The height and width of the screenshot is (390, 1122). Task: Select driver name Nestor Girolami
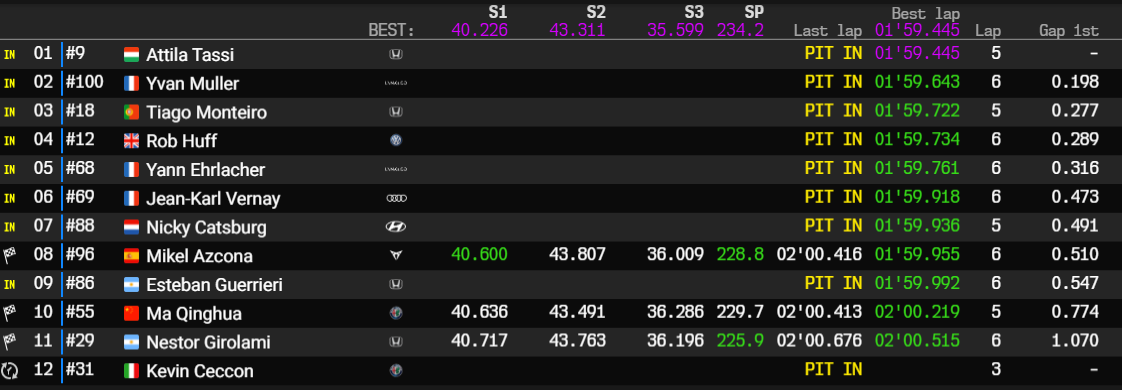tap(208, 342)
